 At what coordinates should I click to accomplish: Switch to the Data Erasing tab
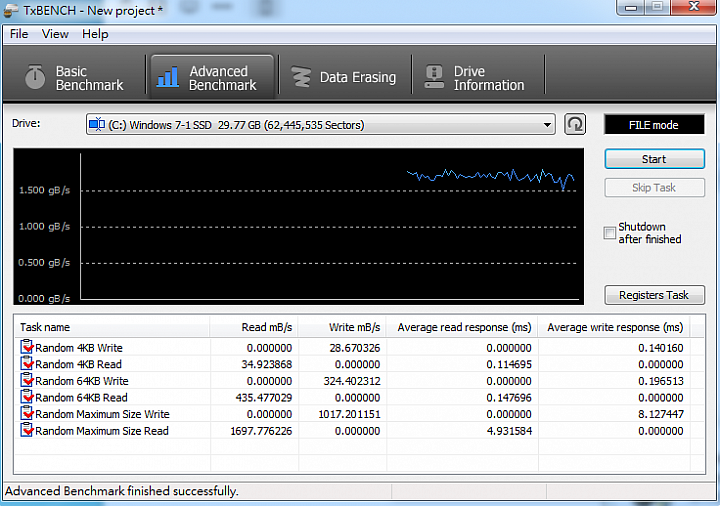pos(345,77)
